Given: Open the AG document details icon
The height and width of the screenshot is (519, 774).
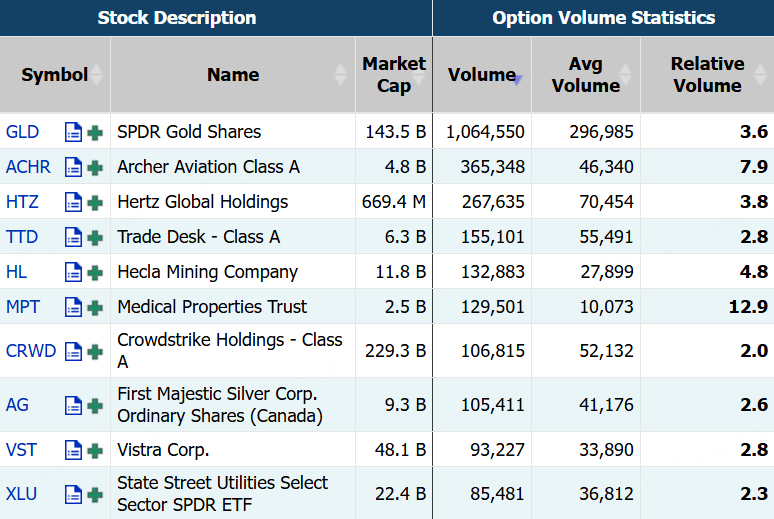Looking at the screenshot, I should click(x=73, y=405).
